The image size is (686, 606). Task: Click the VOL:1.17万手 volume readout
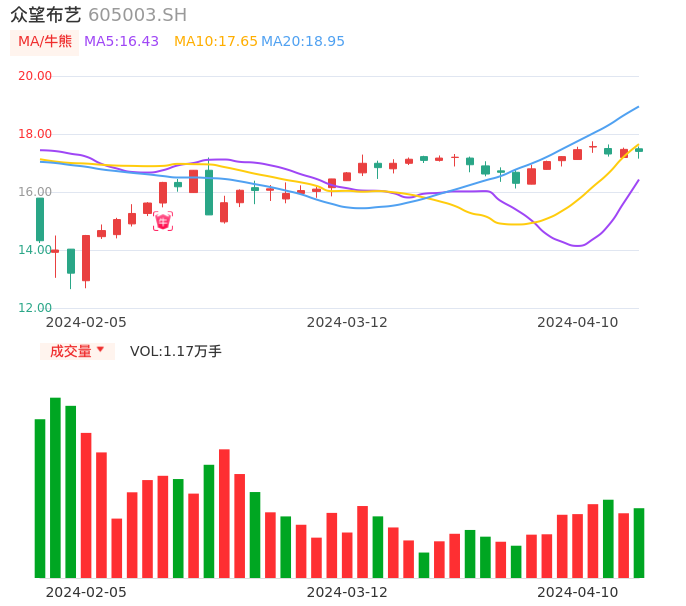pyautogui.click(x=175, y=351)
